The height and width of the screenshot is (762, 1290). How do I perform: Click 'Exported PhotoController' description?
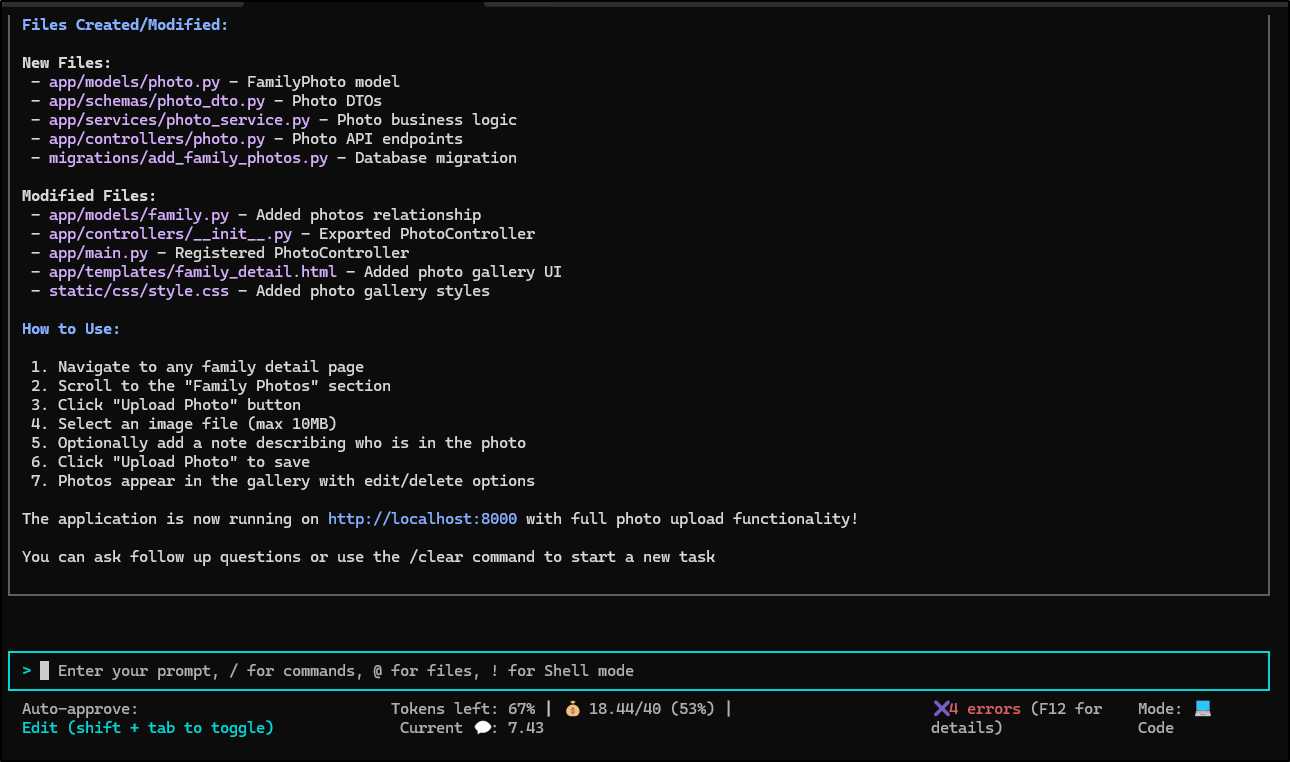coord(427,234)
